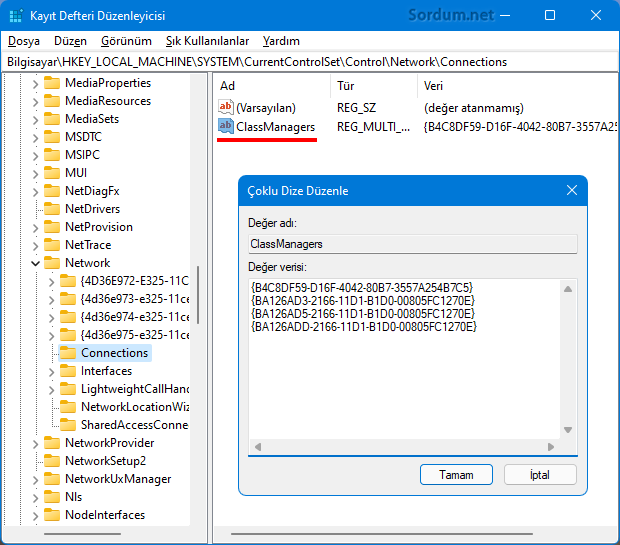Click the Interfaces folder icon
This screenshot has height=545, width=620.
68,371
